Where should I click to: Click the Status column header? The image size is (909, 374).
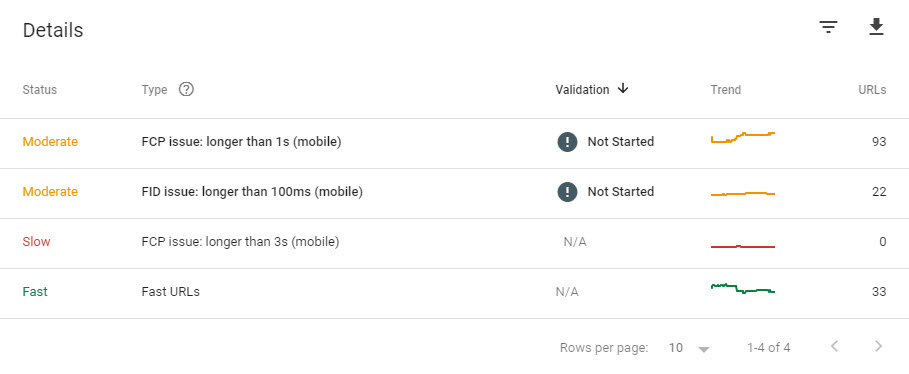click(39, 90)
